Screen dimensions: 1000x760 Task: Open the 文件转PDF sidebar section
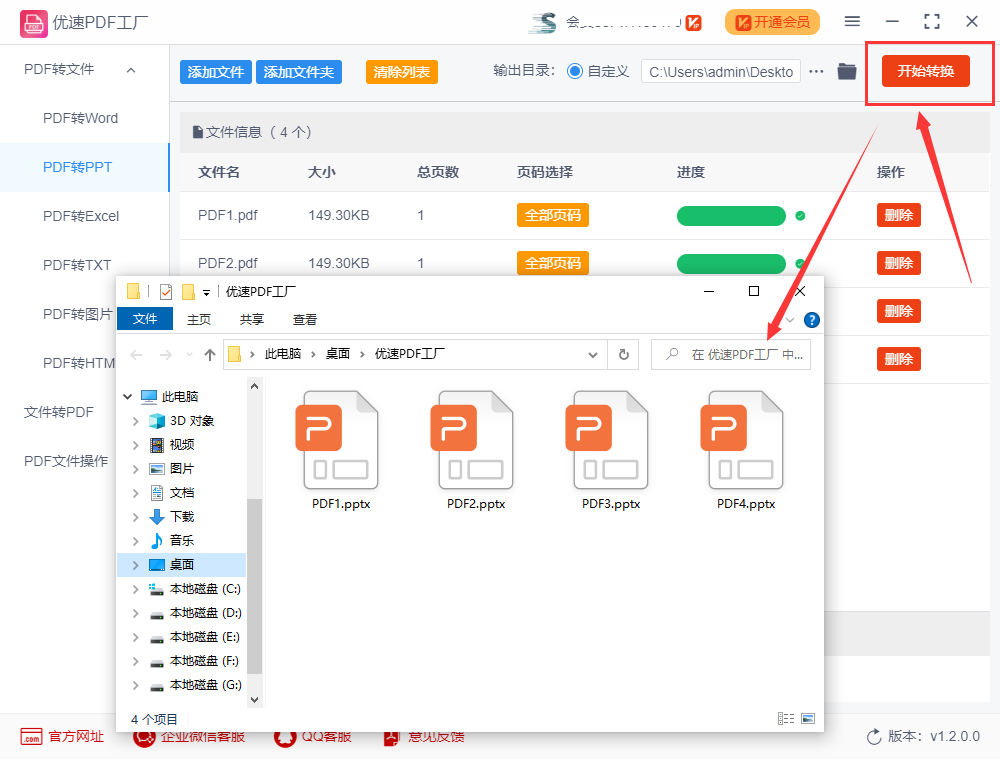pos(59,413)
